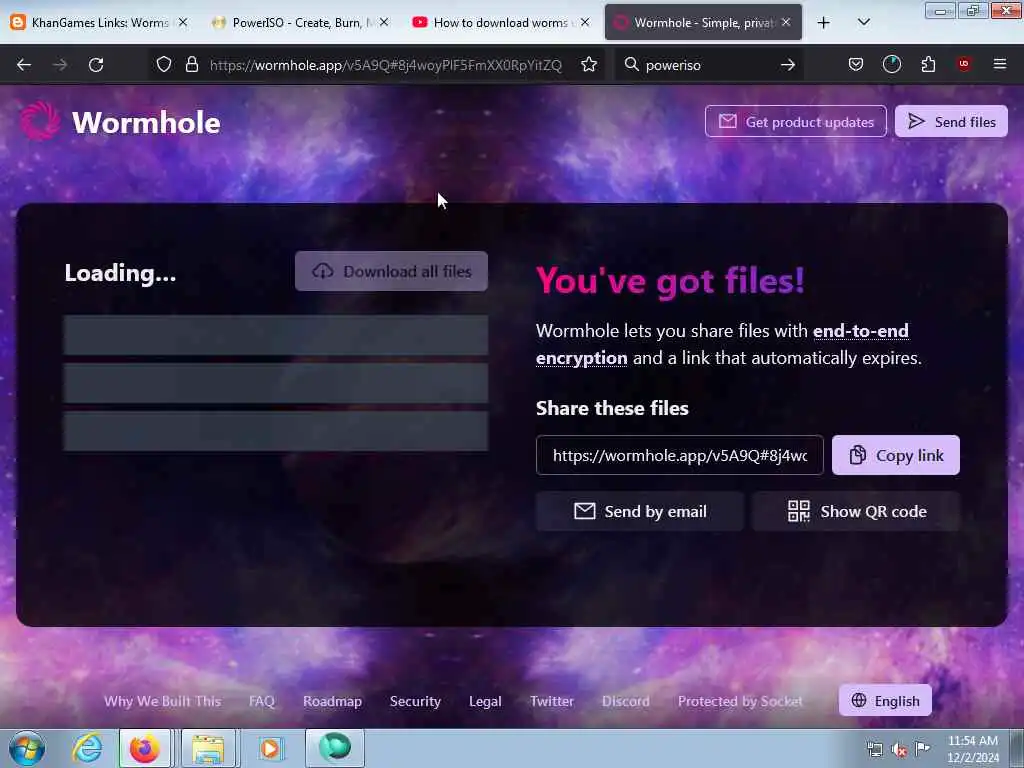Click the share link text field

coord(679,455)
